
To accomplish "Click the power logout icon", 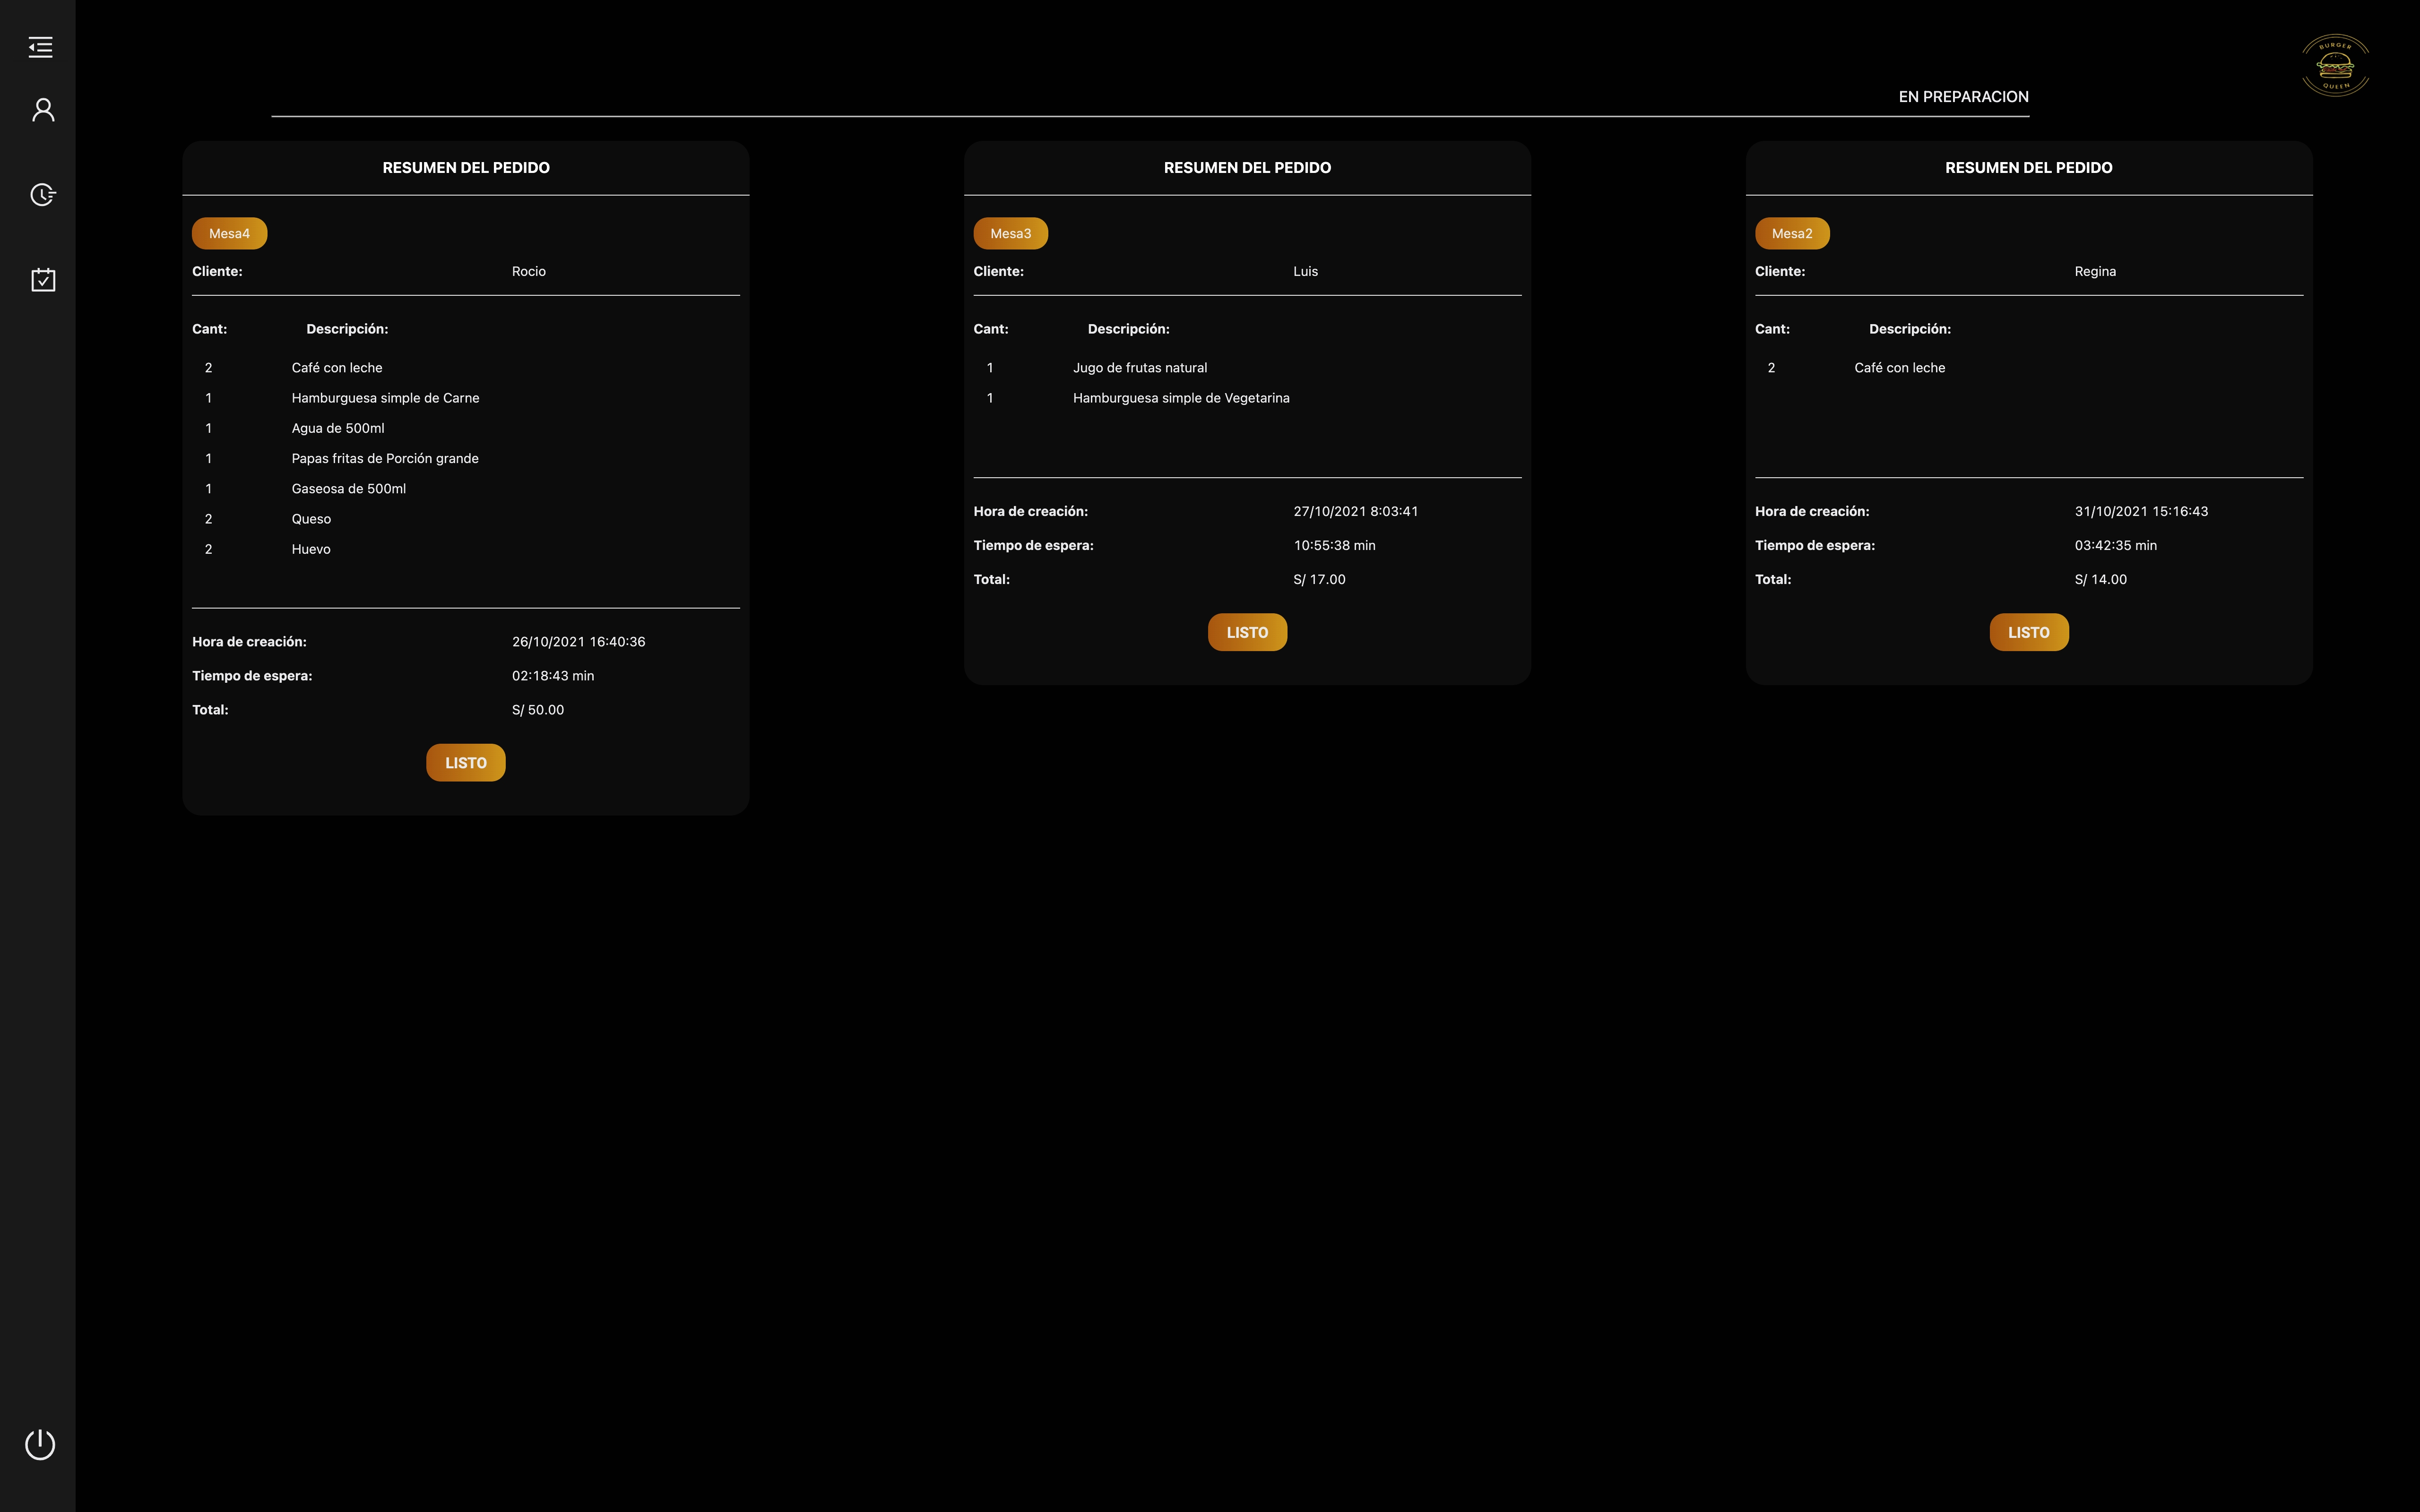I will pyautogui.click(x=40, y=1444).
